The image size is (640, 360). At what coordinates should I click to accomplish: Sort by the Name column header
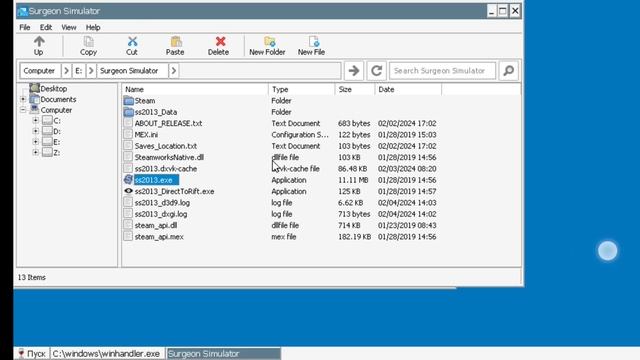[195, 89]
